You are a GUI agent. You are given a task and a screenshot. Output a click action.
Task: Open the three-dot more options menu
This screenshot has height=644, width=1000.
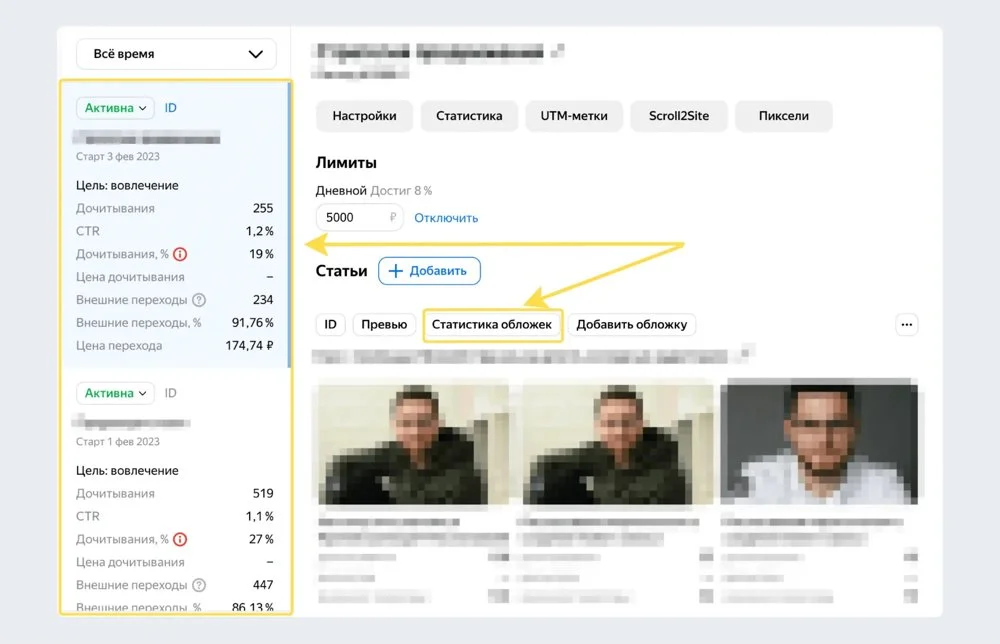[907, 324]
